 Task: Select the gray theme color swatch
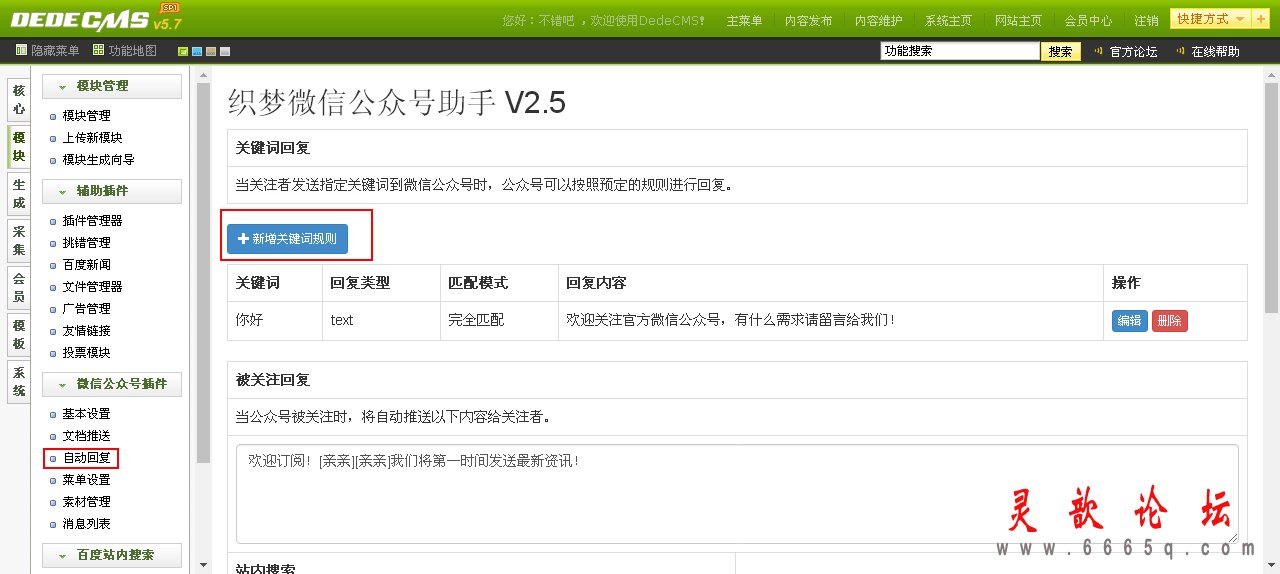pos(225,52)
